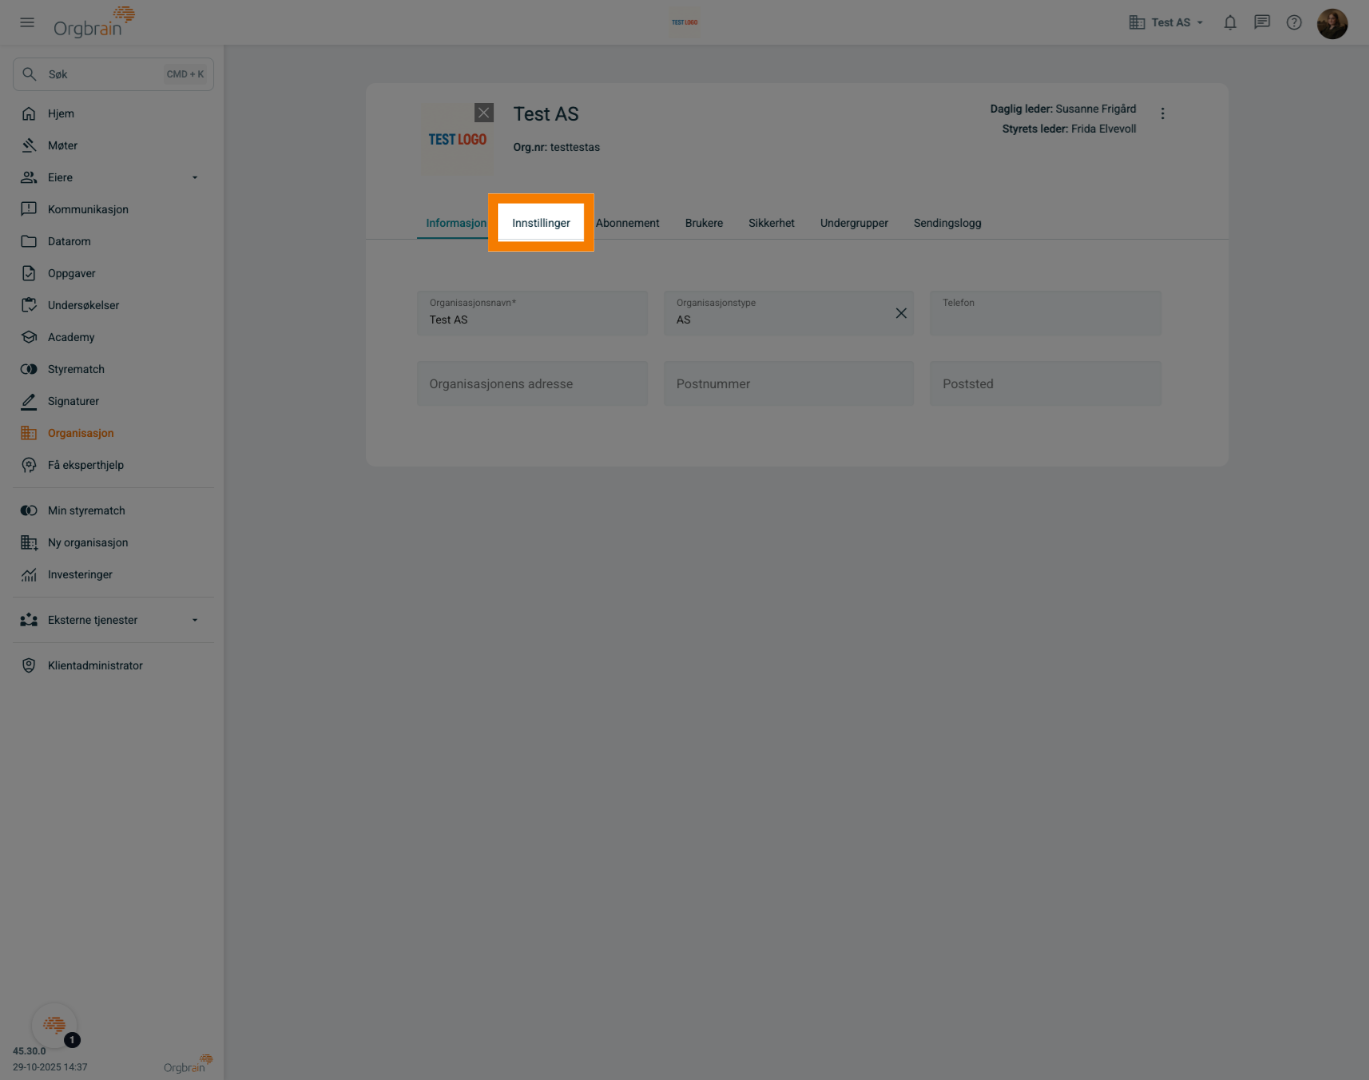
Task: Switch to the Innstillinger tab
Action: coord(541,223)
